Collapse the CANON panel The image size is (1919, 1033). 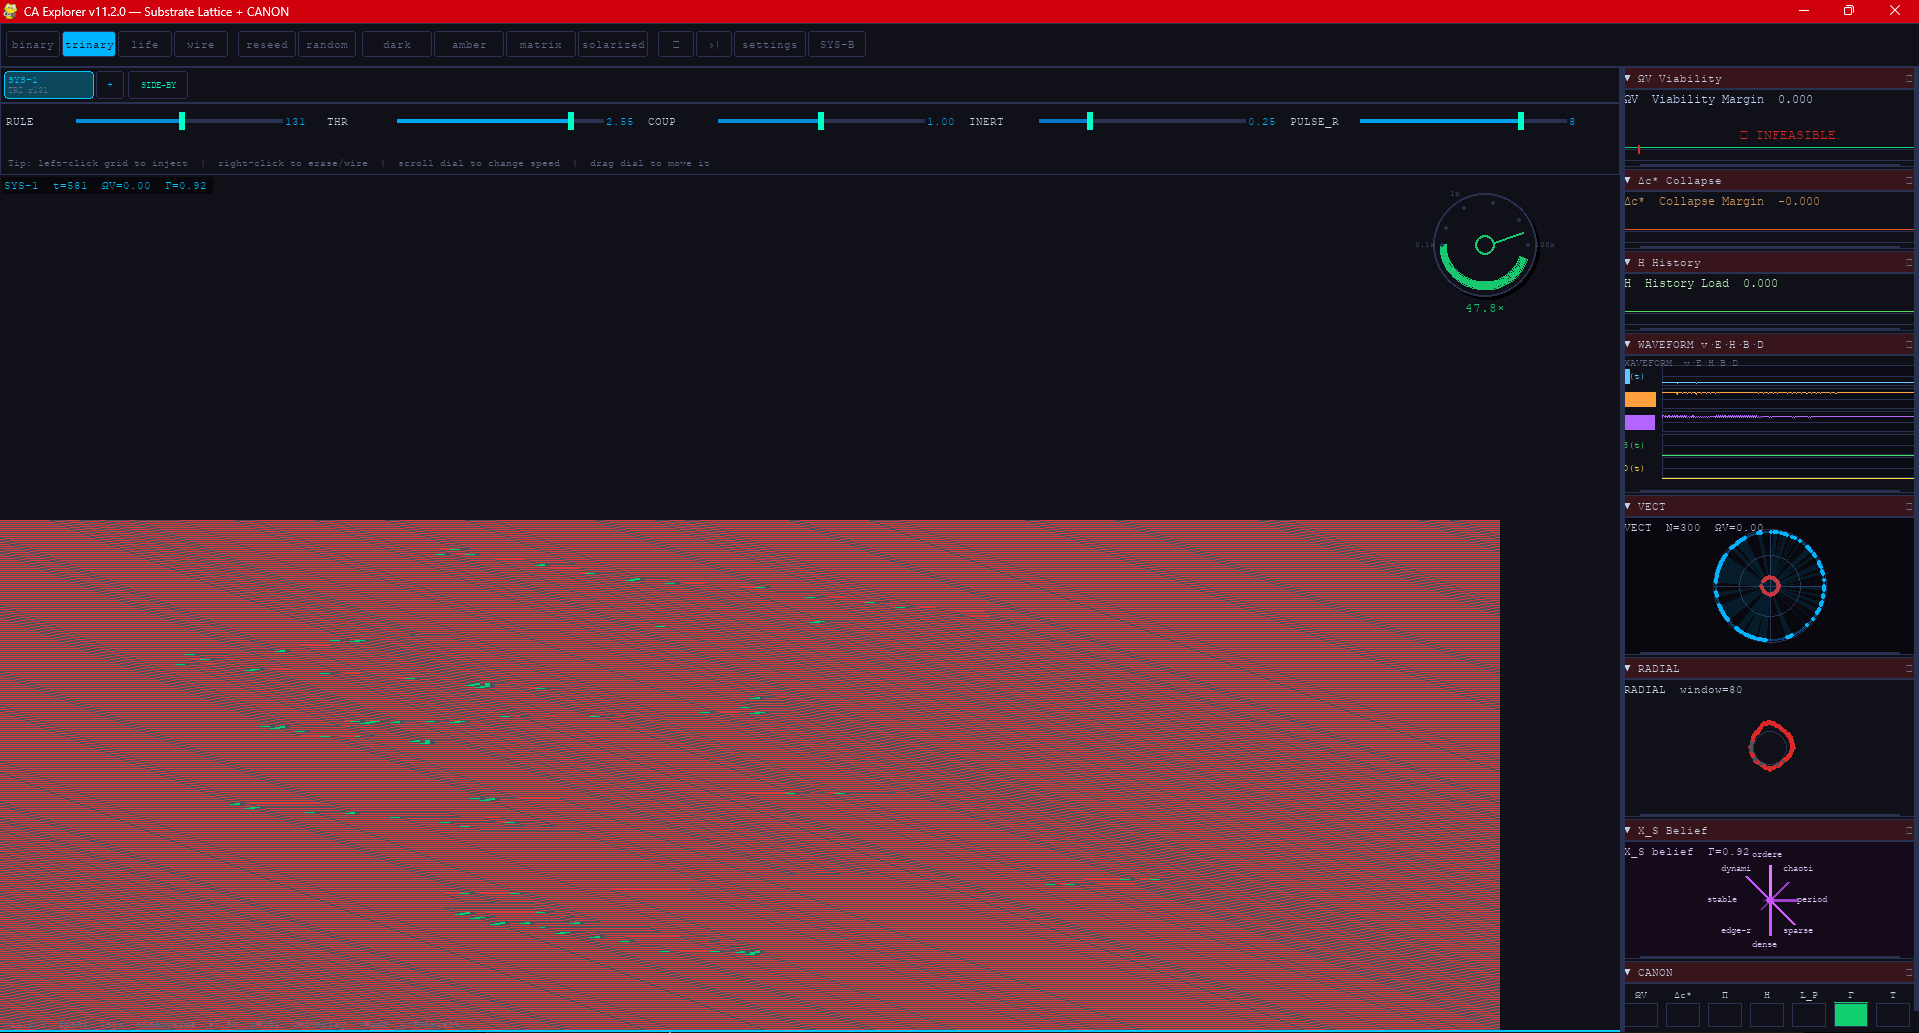click(1628, 972)
